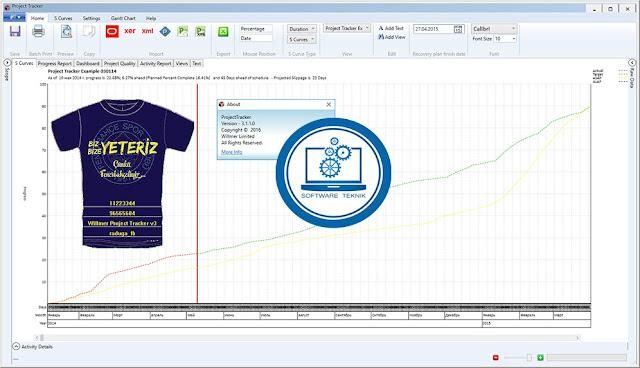Image resolution: width=640 pixels, height=368 pixels.
Task: Switch to the Text tab
Action: tap(197, 64)
